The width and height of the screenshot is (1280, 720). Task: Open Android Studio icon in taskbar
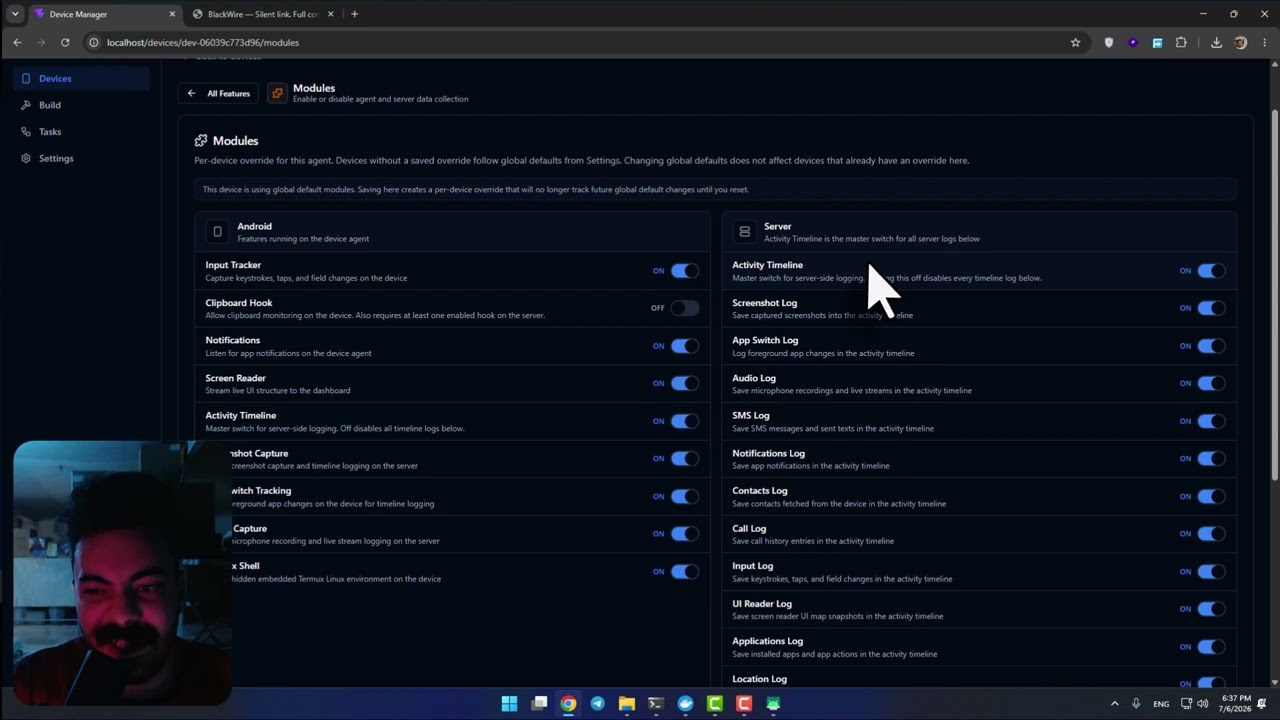(x=773, y=703)
